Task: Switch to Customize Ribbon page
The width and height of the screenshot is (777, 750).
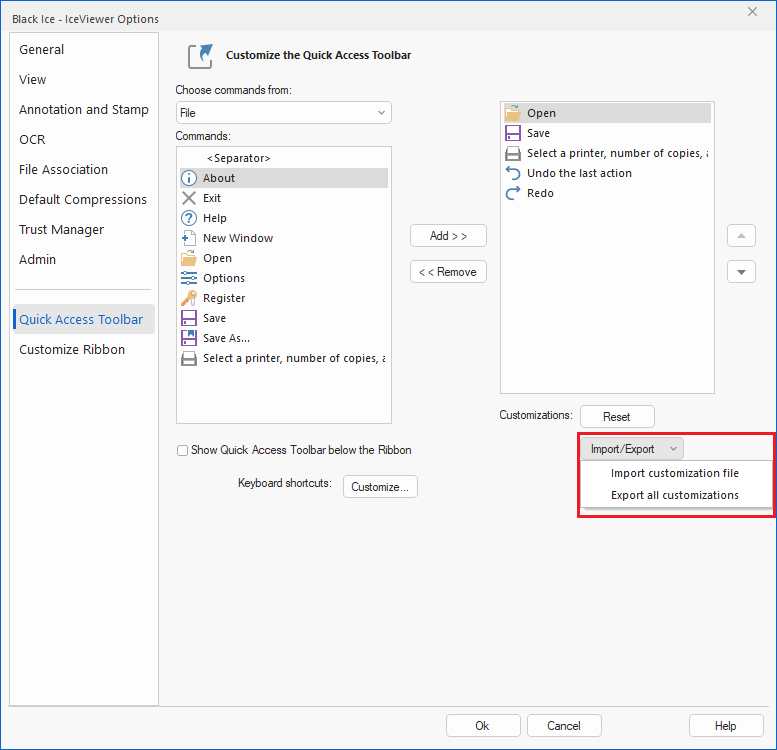Action: coord(72,350)
